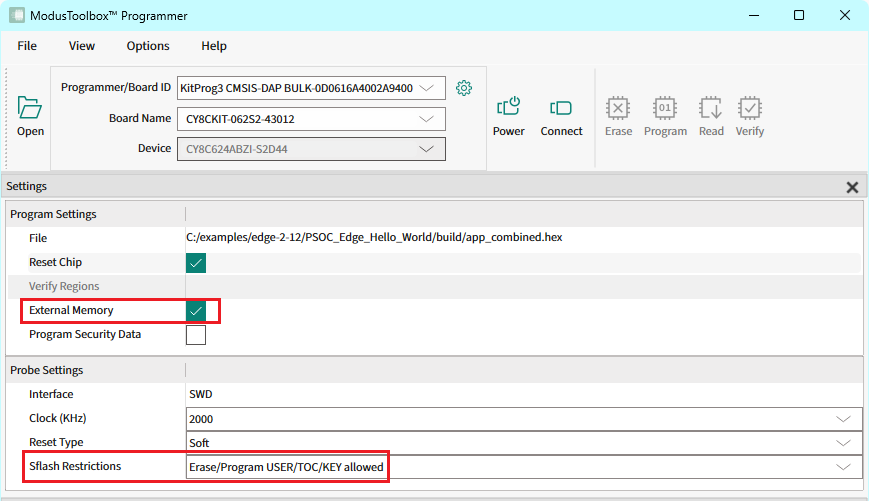Open the File menu
Image resolution: width=869 pixels, height=501 pixels.
tap(27, 46)
